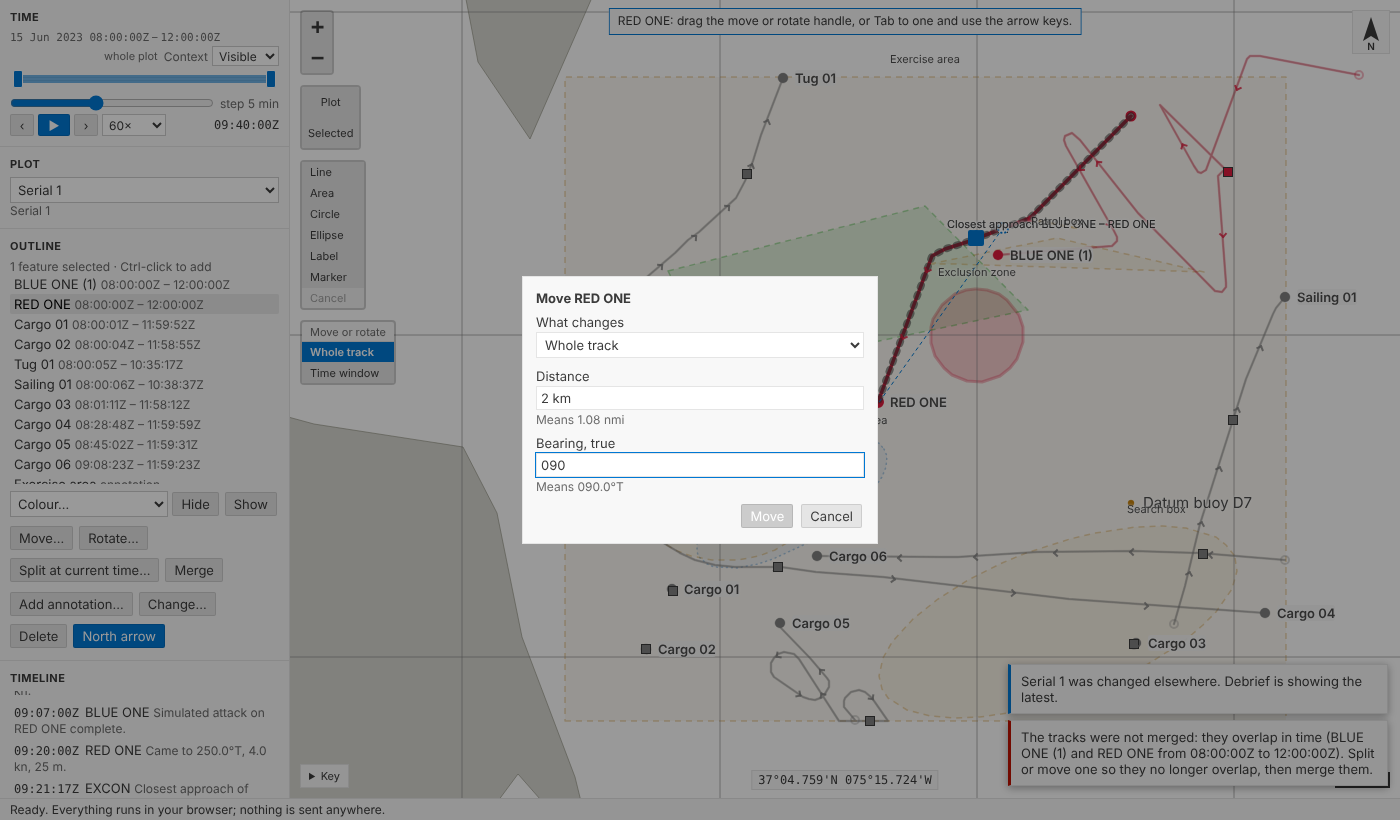Viewport: 1400px width, 820px height.
Task: Toggle the North arrow button
Action: pos(119,636)
